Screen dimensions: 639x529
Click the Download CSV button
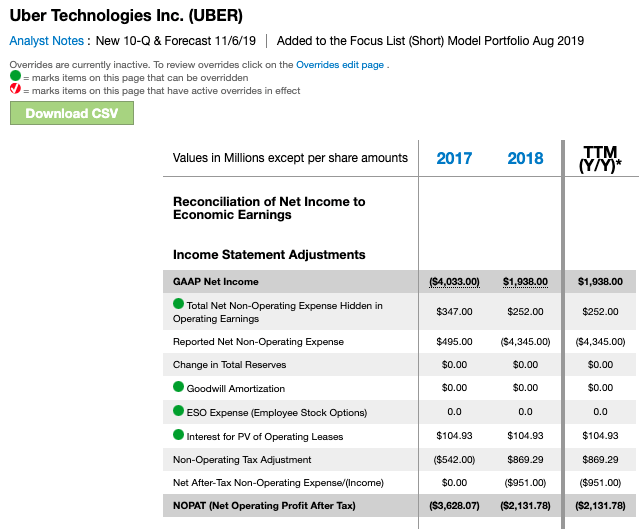tap(72, 113)
